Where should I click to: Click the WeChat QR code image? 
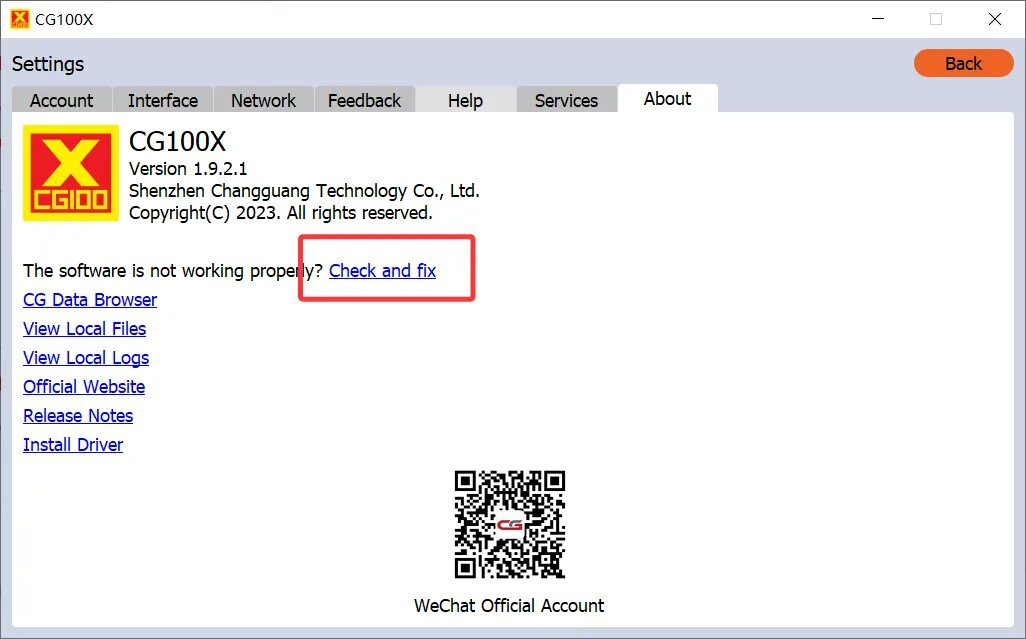tap(510, 524)
